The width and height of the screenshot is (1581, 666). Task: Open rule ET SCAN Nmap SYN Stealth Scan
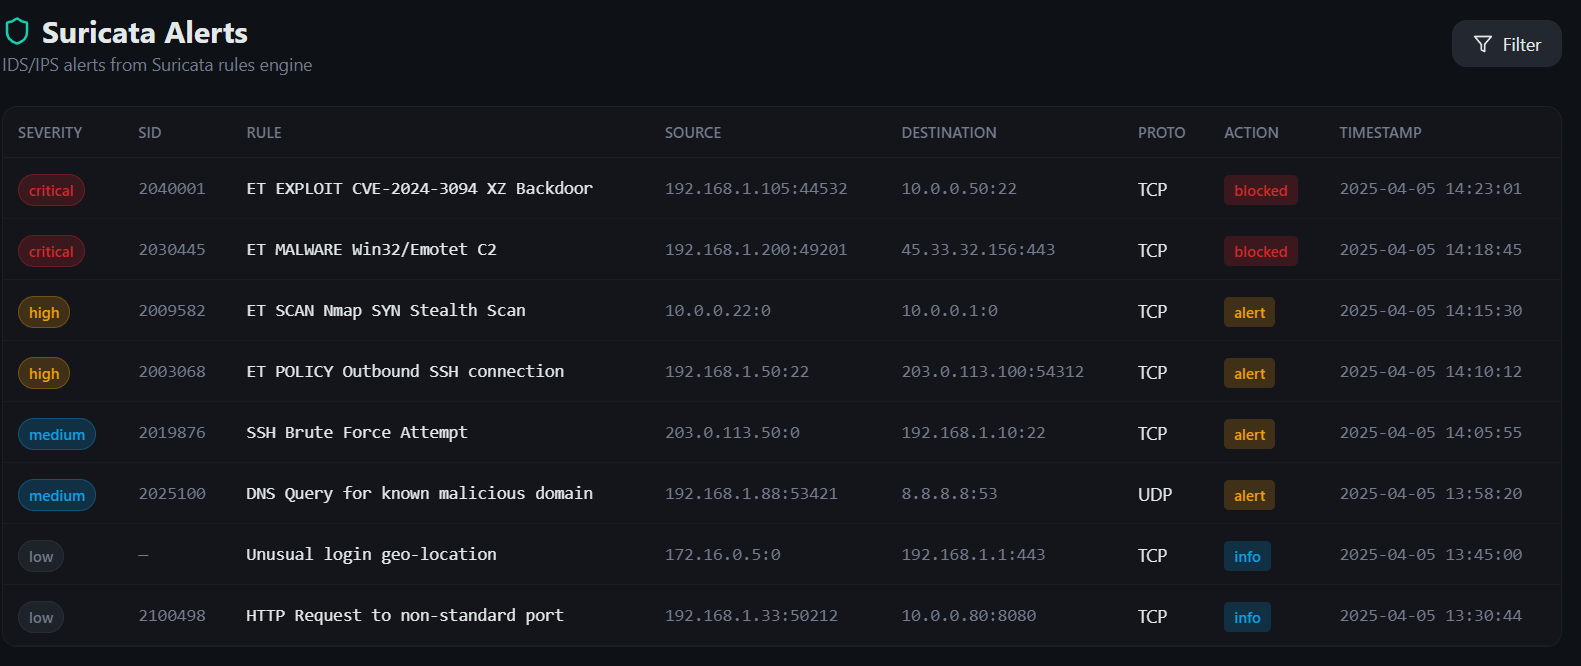point(386,310)
